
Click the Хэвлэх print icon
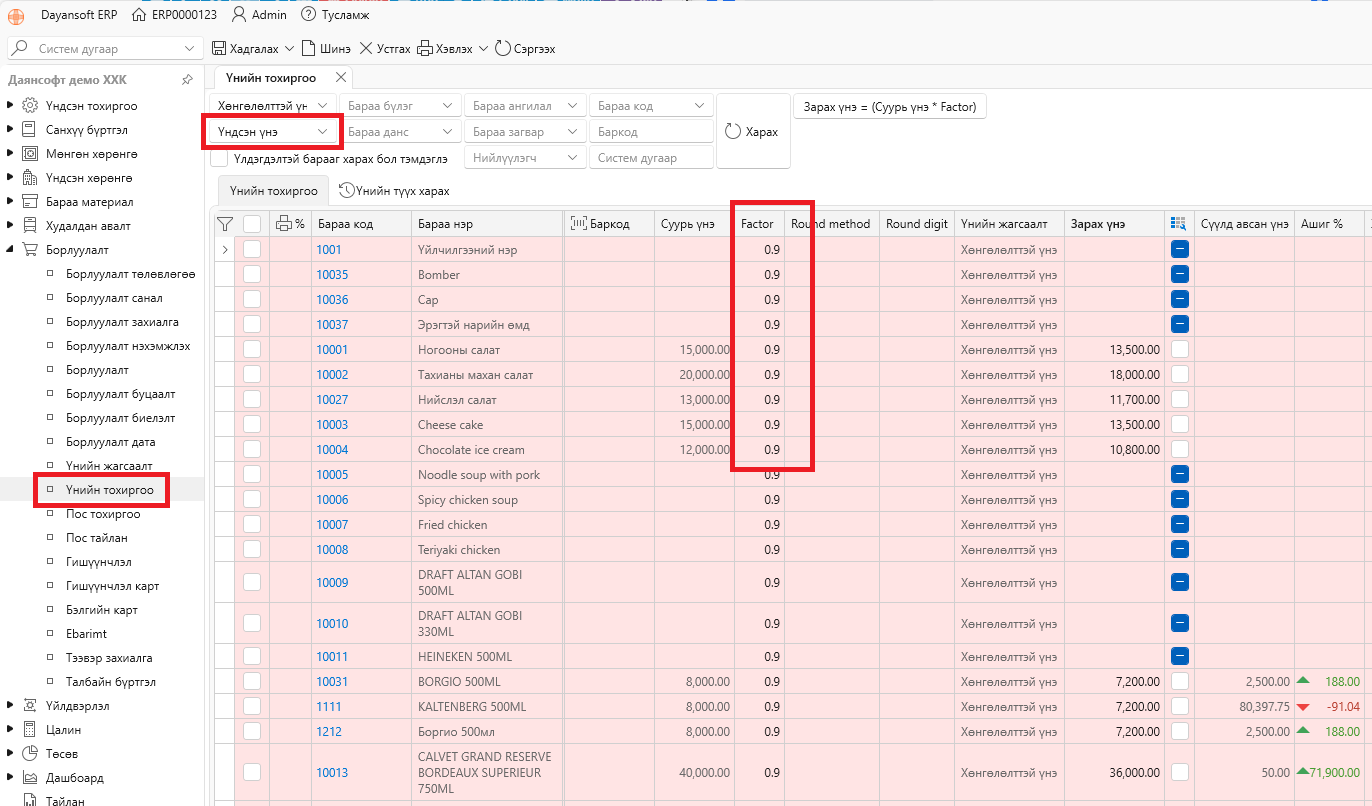[x=424, y=48]
